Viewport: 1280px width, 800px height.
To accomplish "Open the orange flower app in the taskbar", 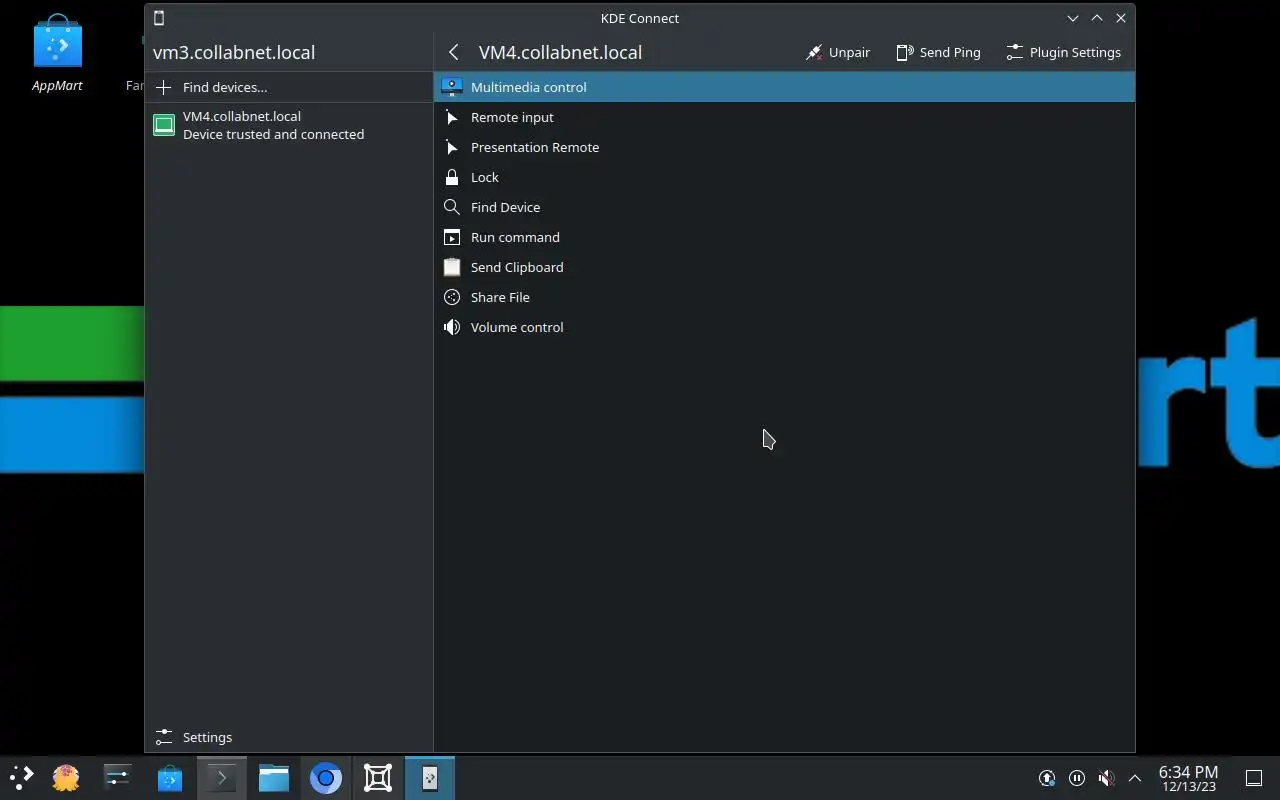I will pos(66,777).
